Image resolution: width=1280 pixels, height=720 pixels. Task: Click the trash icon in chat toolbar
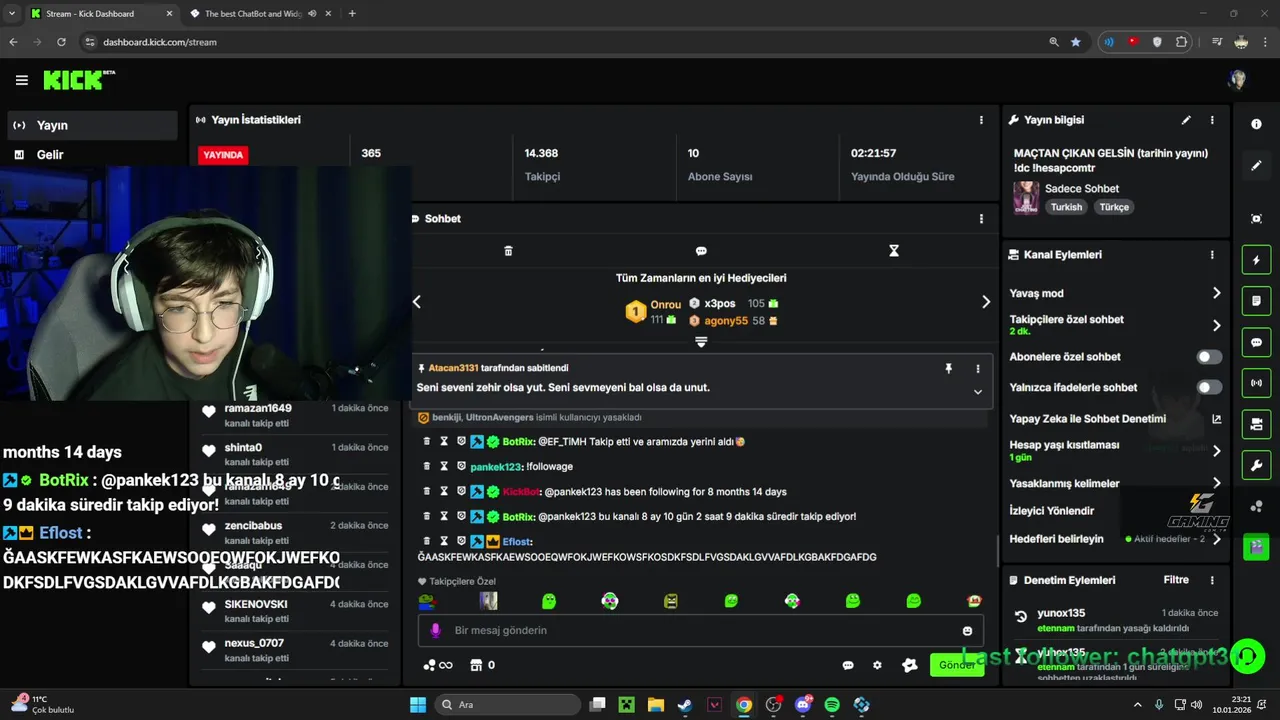pyautogui.click(x=508, y=251)
